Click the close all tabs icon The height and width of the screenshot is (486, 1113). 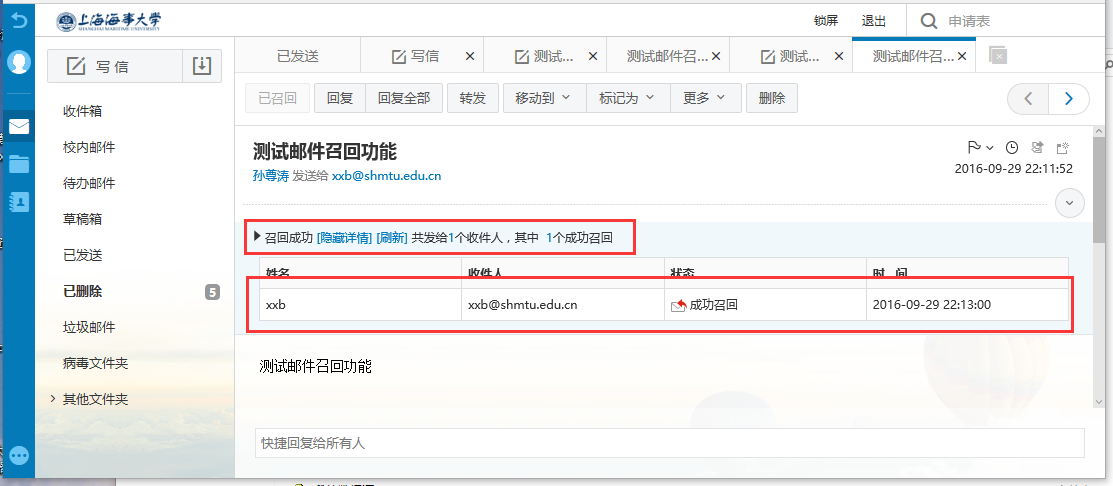(997, 56)
